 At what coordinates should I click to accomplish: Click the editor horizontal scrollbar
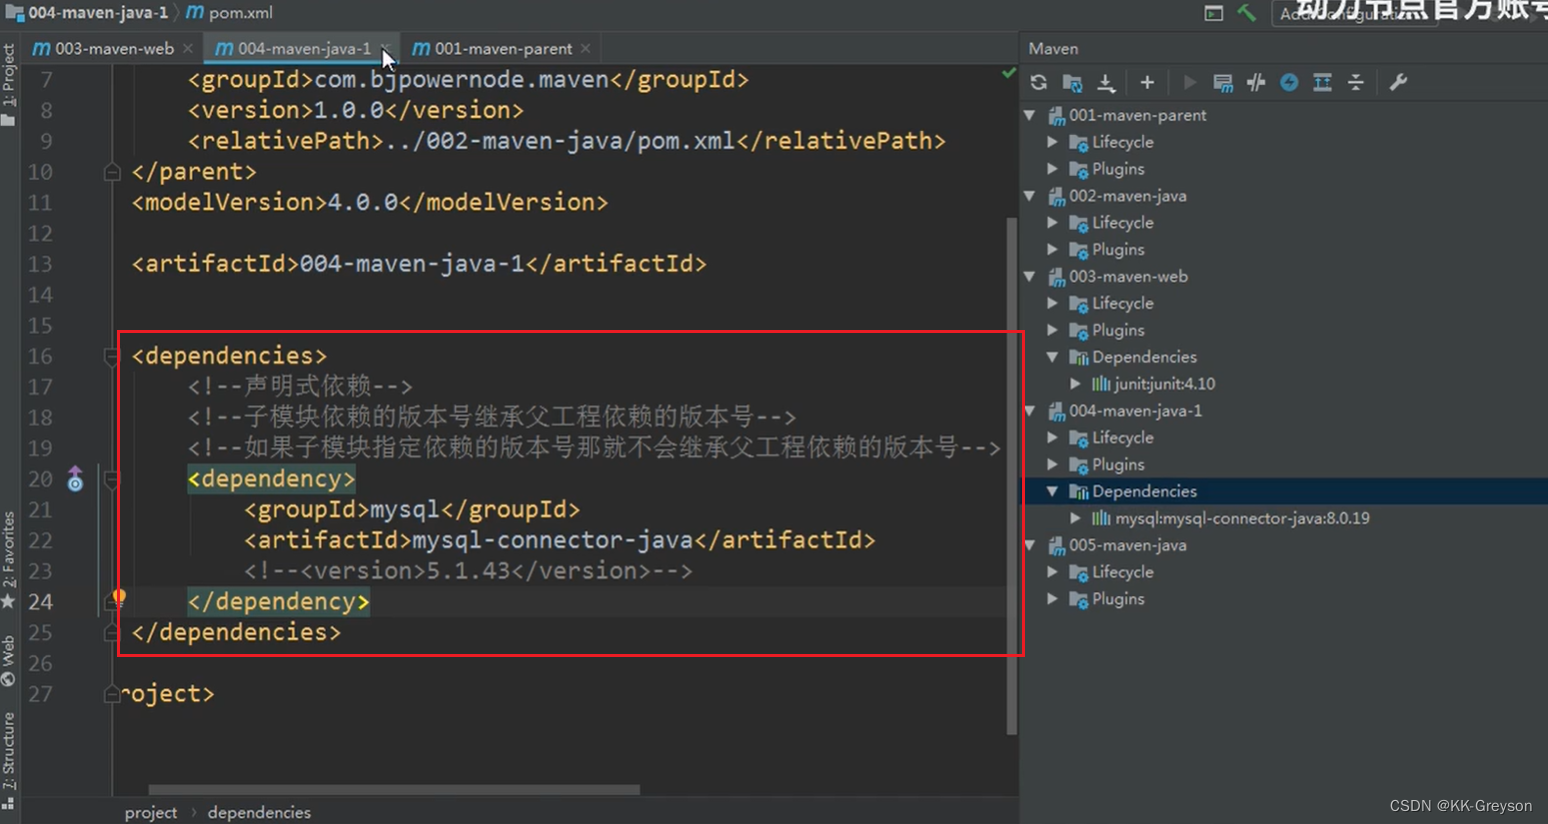(x=394, y=789)
